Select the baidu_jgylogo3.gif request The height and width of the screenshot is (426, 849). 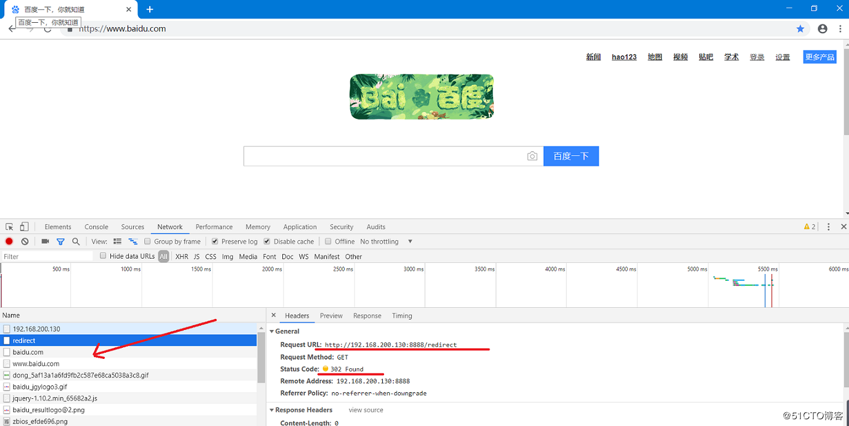[128, 386]
